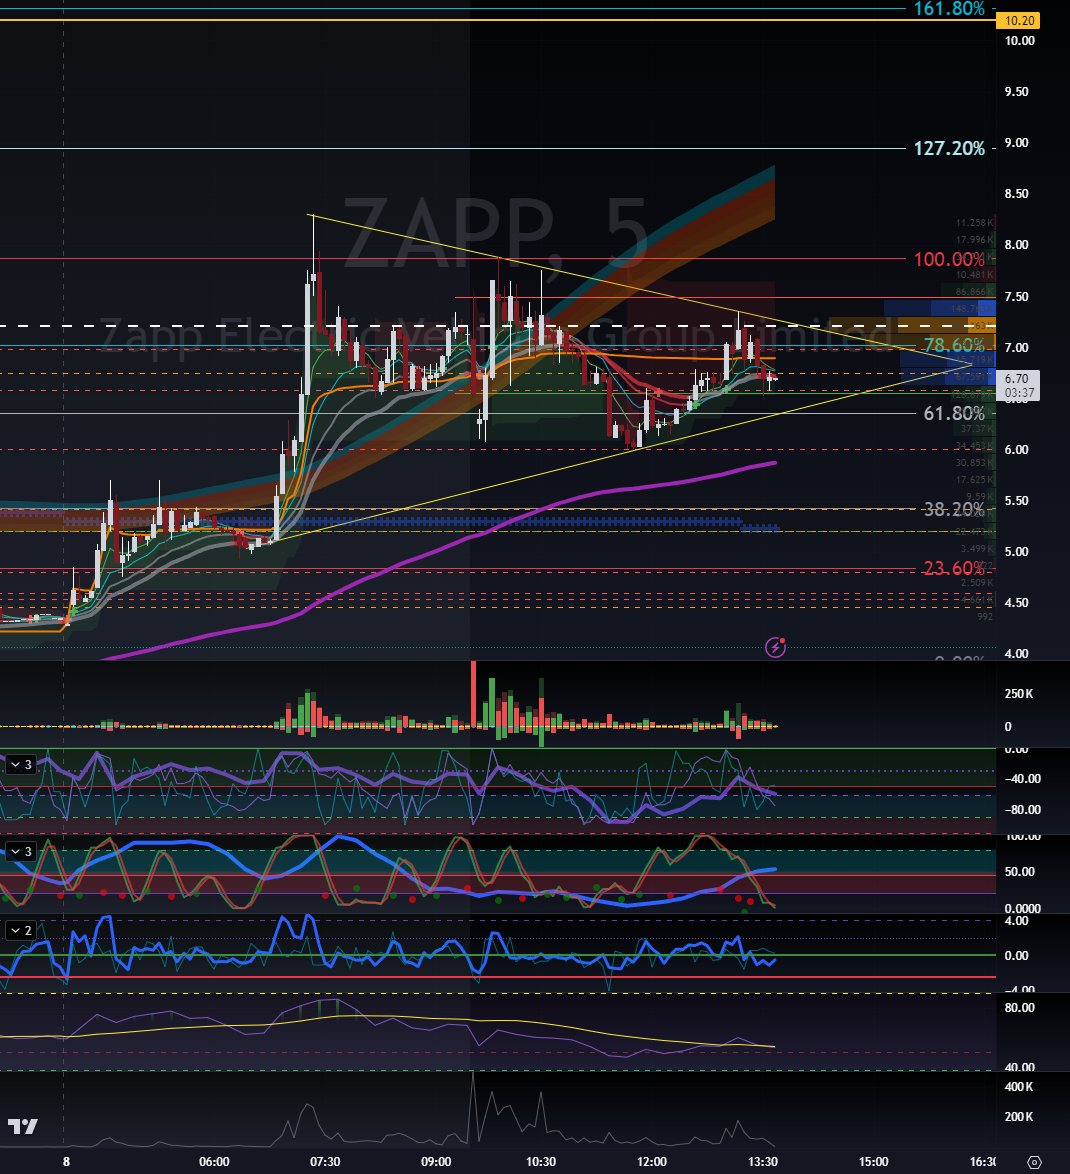This screenshot has width=1070, height=1174.
Task: Click the 15:00 time axis label
Action: pos(873,1162)
